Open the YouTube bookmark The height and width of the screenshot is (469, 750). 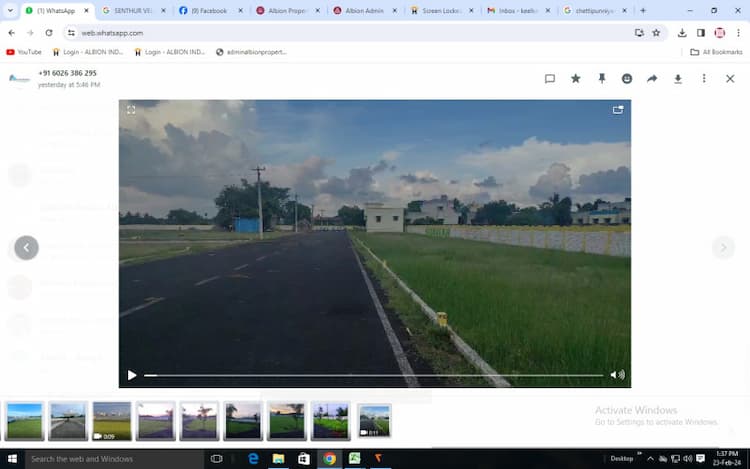24,52
